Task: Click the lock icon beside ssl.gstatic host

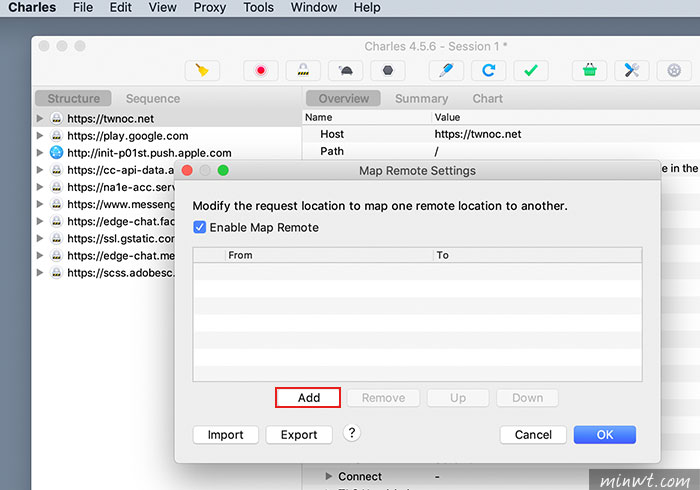Action: point(56,238)
